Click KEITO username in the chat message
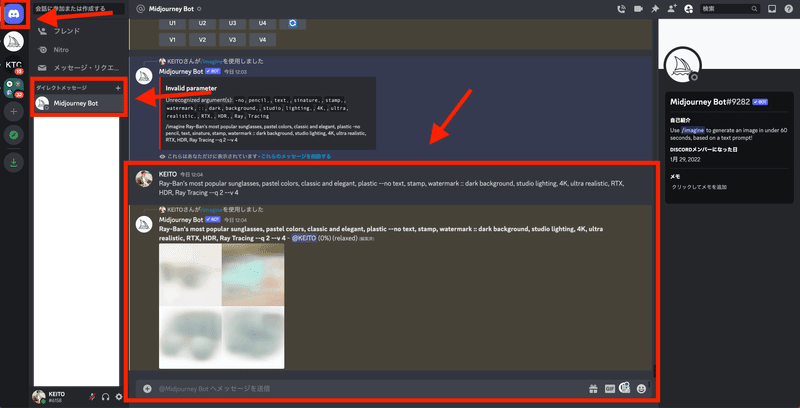 [168, 174]
